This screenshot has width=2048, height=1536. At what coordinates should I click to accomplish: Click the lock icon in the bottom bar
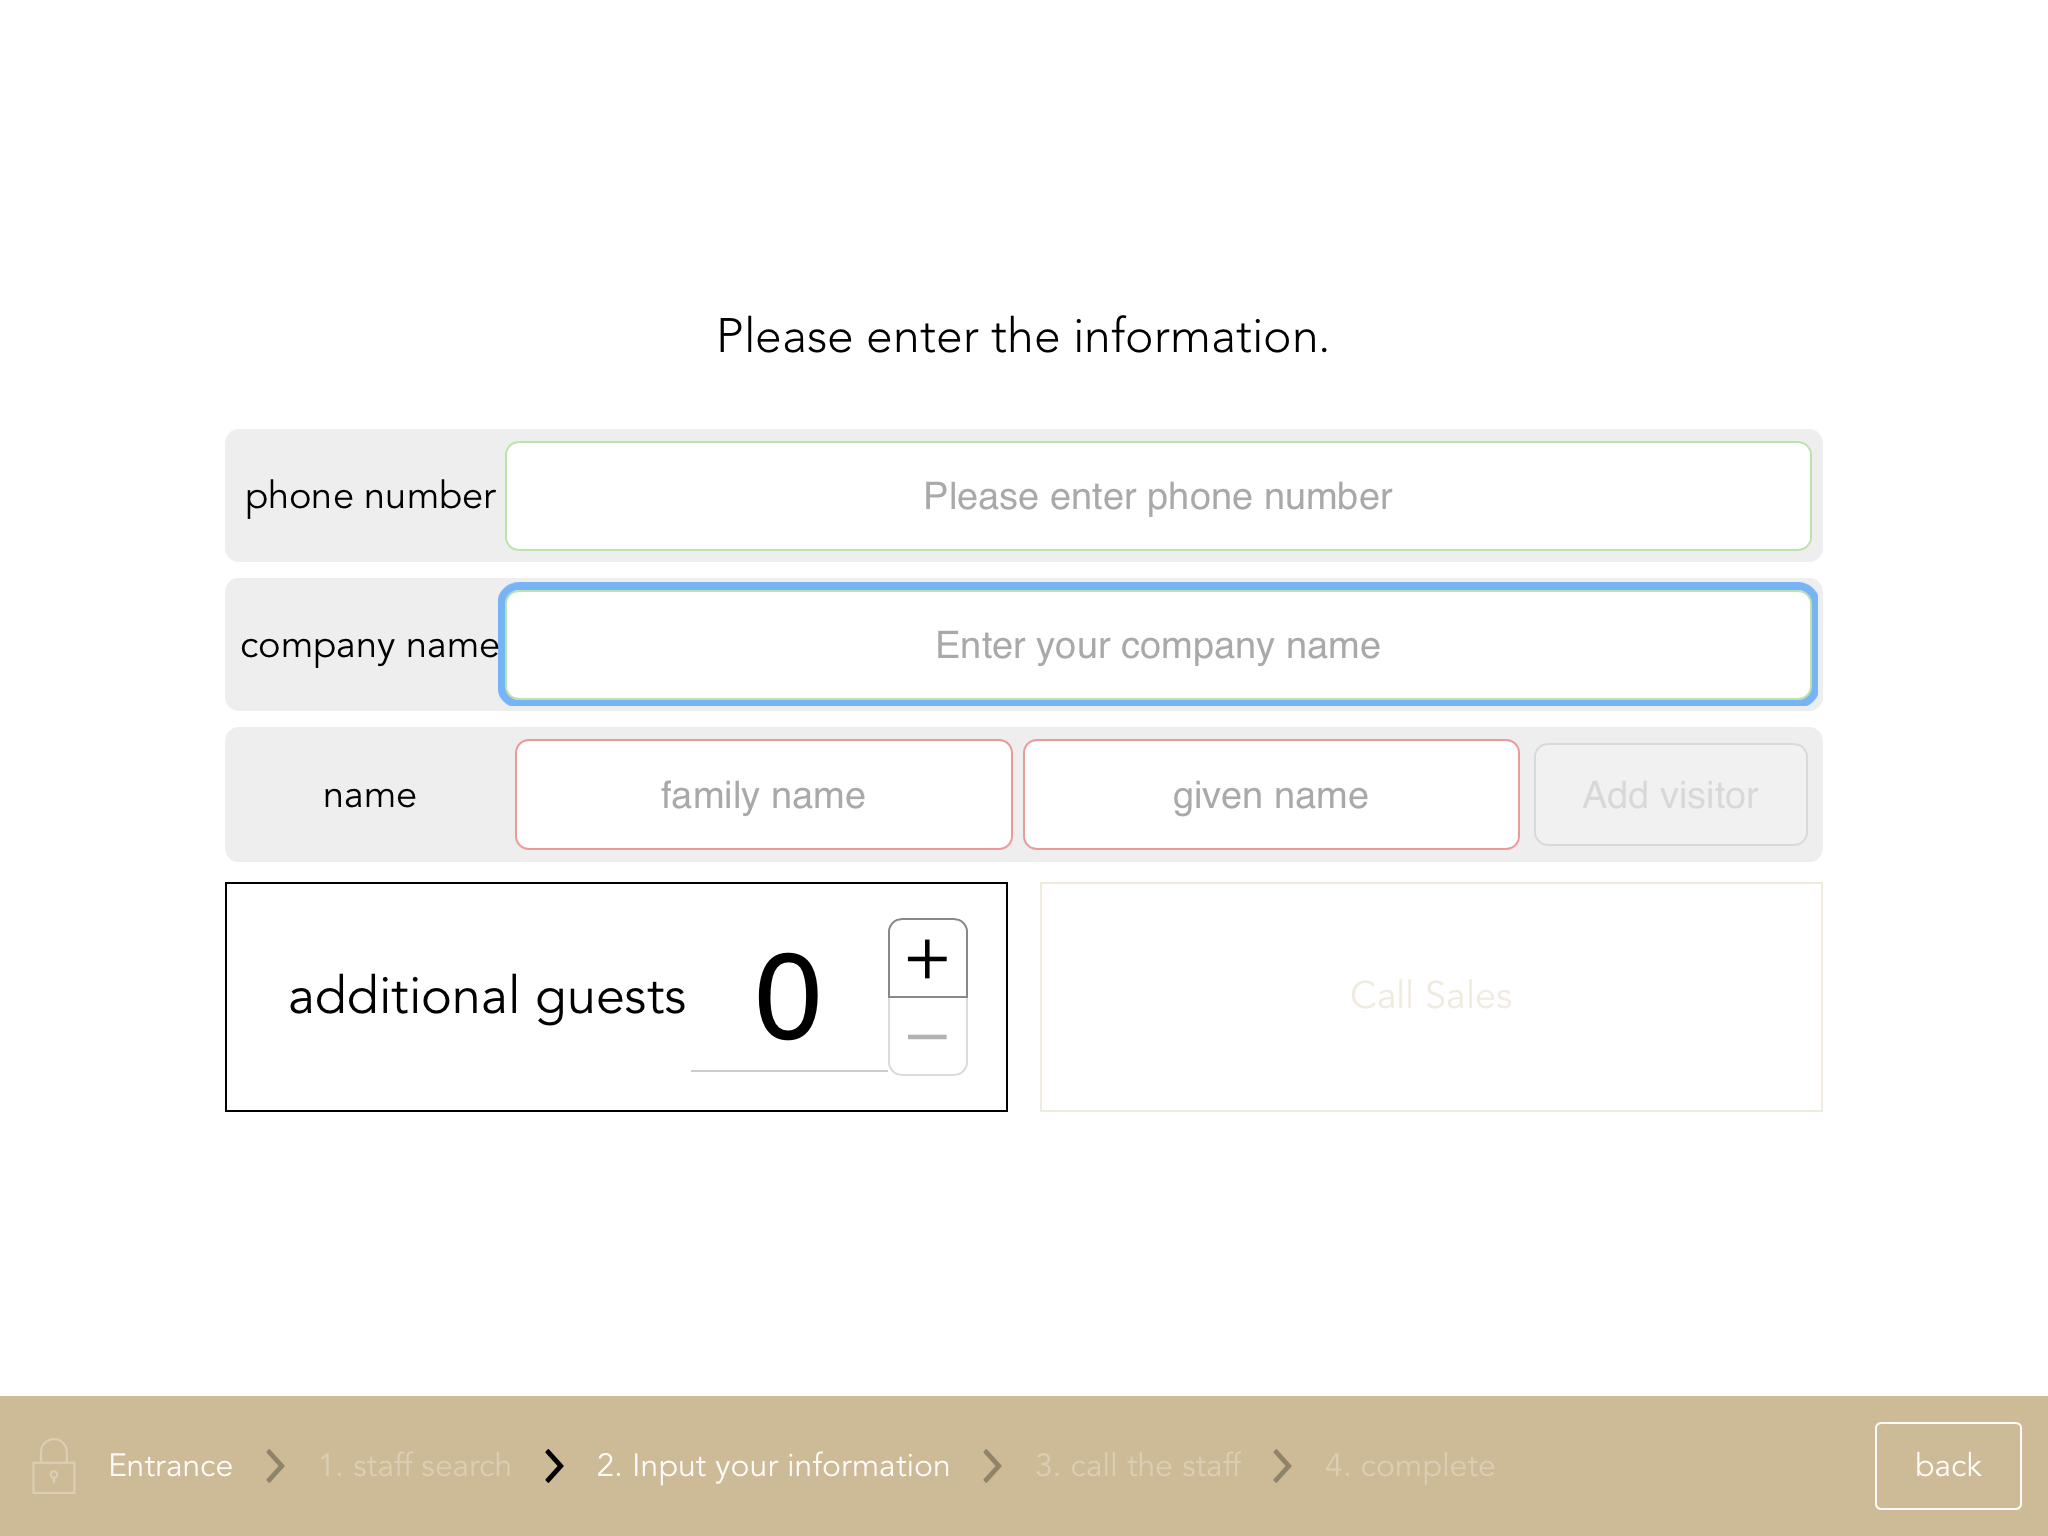[x=55, y=1465]
